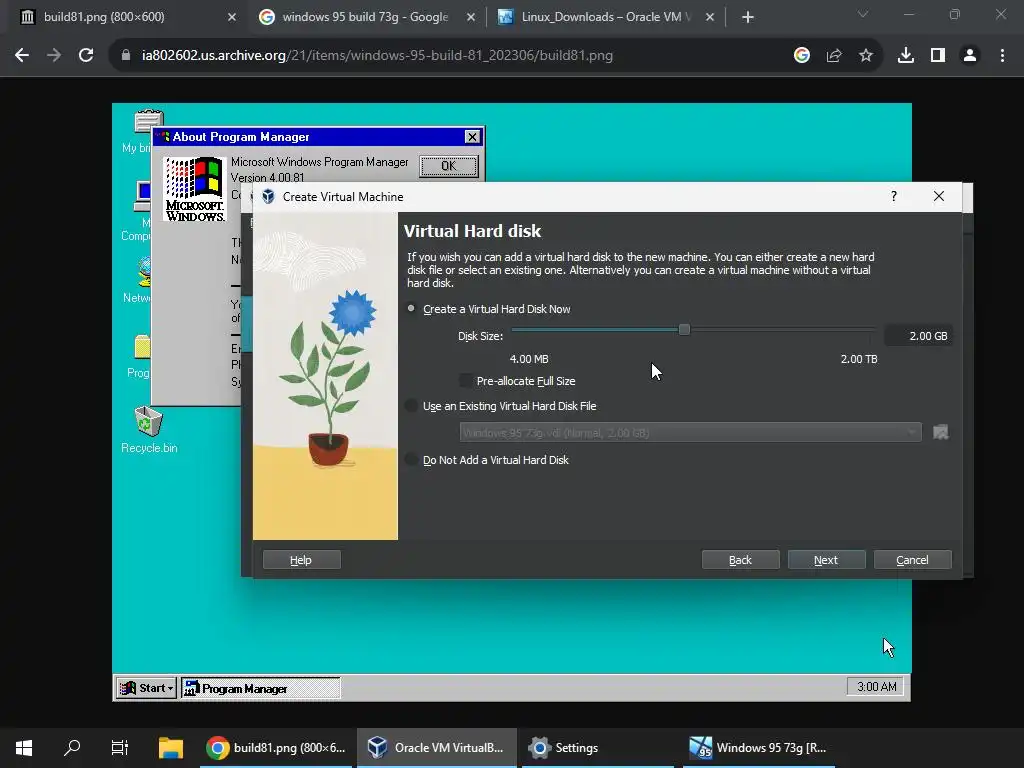Click the Help button in wizard
Viewport: 1024px width, 768px height.
pyautogui.click(x=301, y=560)
